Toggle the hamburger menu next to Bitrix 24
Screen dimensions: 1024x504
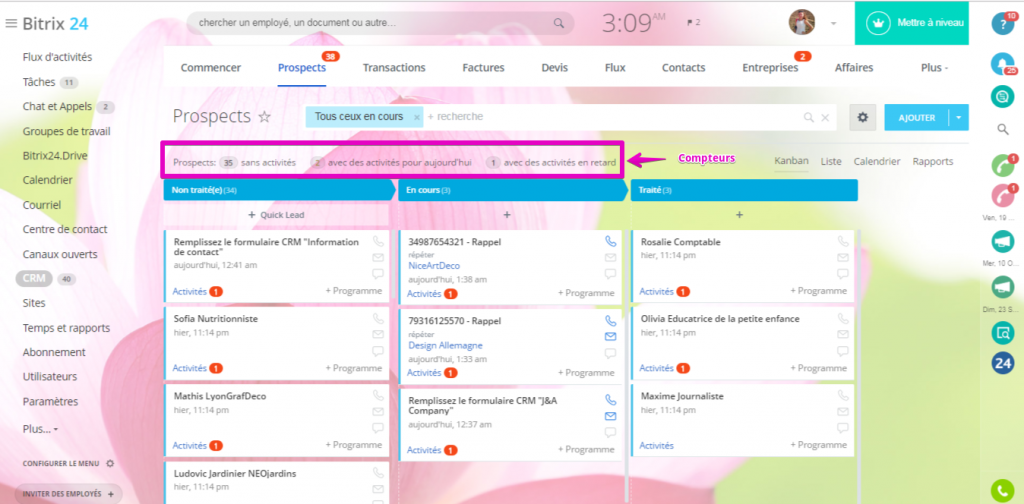tap(10, 24)
